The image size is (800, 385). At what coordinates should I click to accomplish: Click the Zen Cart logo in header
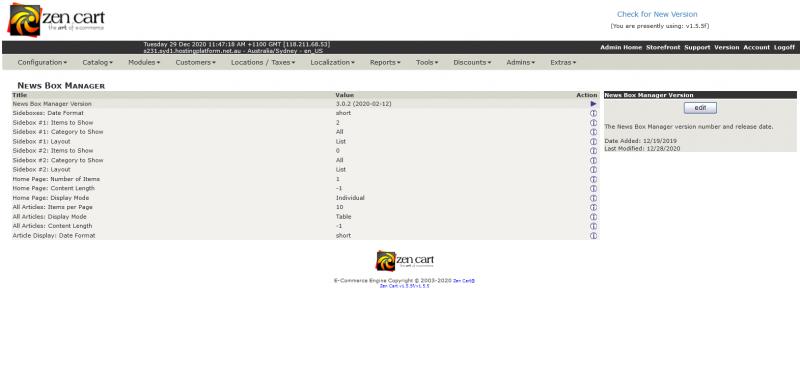(56, 20)
